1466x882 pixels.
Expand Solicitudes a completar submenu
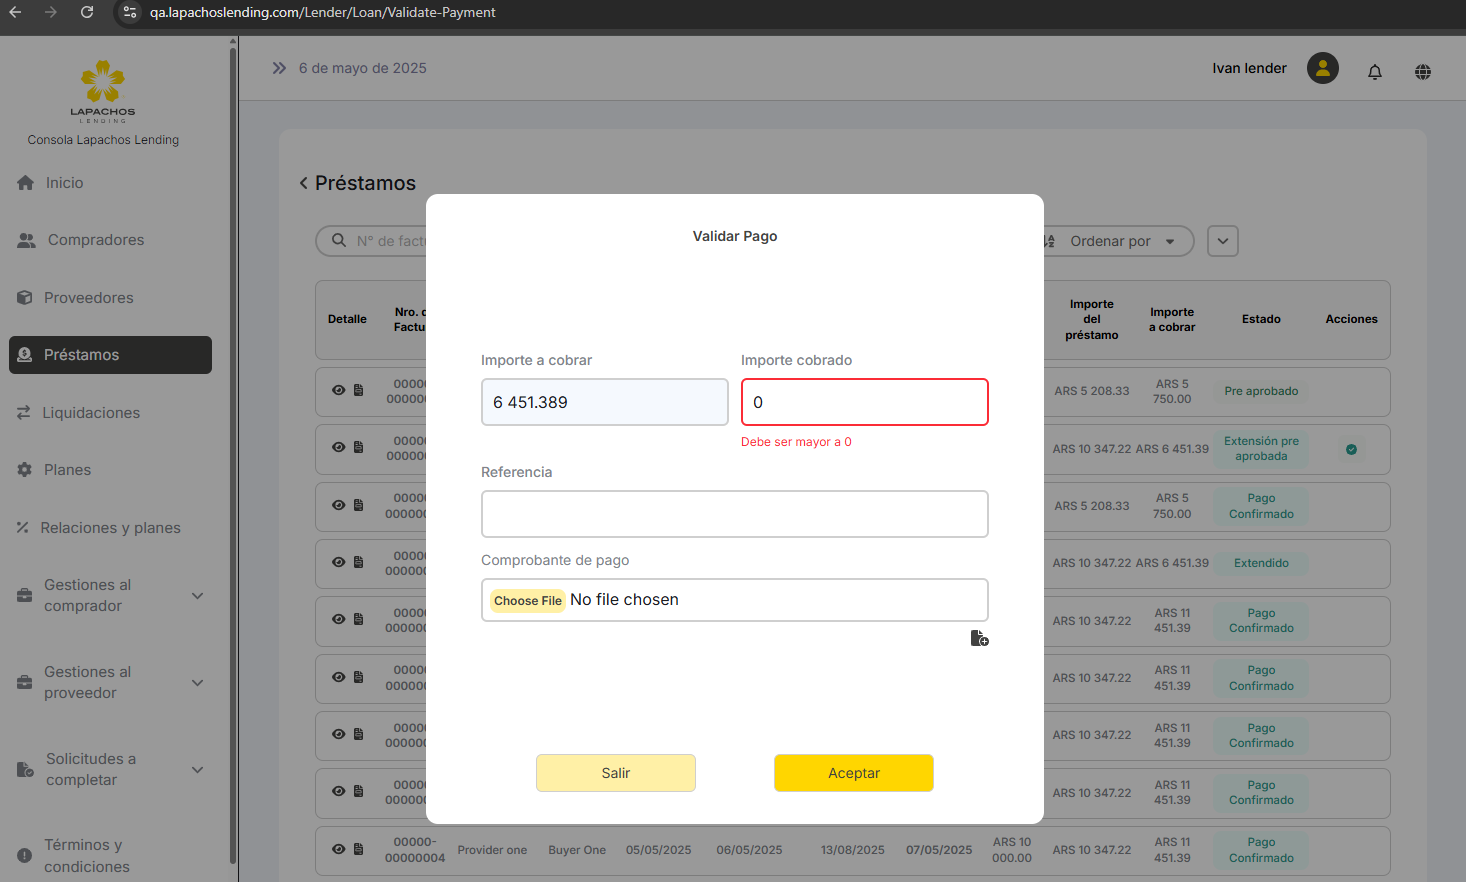(x=197, y=770)
